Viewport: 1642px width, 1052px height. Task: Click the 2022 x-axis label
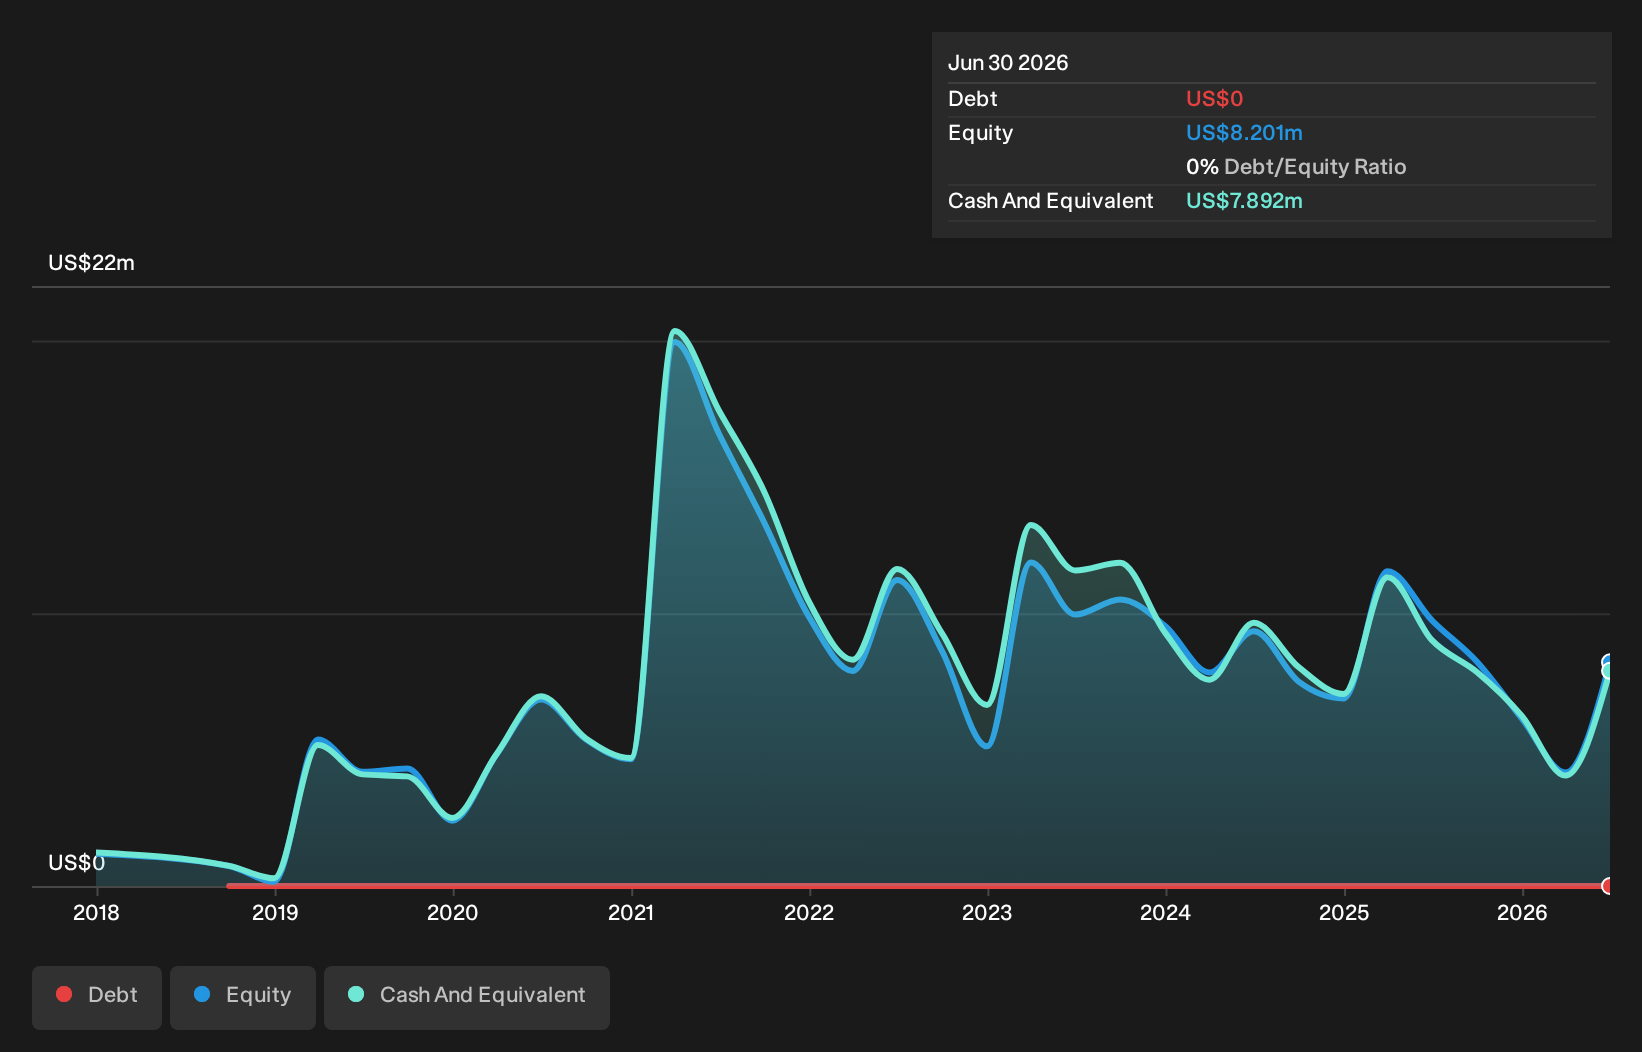[809, 912]
